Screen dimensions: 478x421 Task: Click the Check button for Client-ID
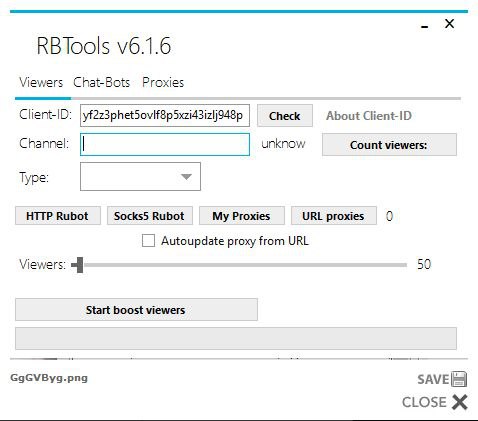[x=285, y=116]
